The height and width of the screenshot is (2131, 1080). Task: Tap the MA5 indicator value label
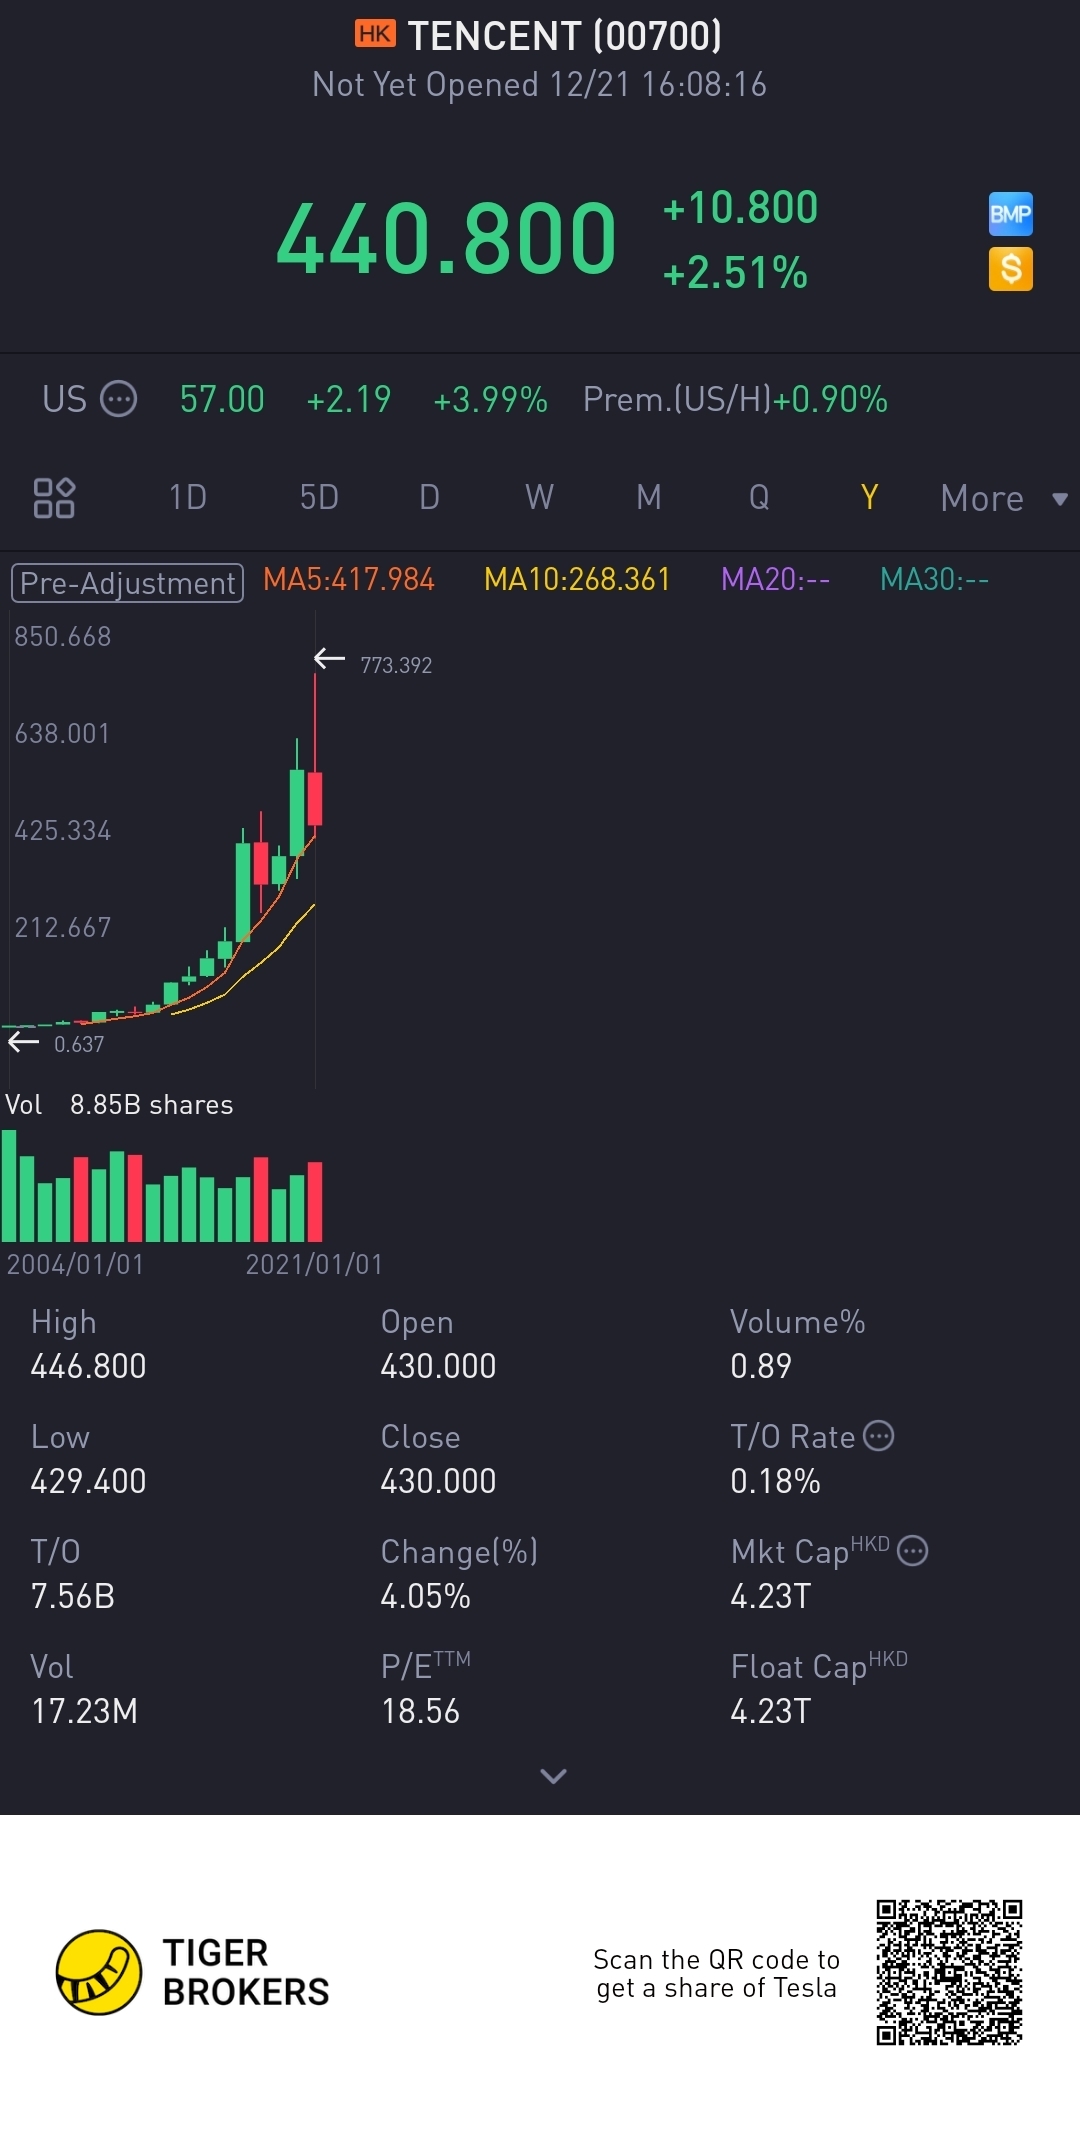348,580
